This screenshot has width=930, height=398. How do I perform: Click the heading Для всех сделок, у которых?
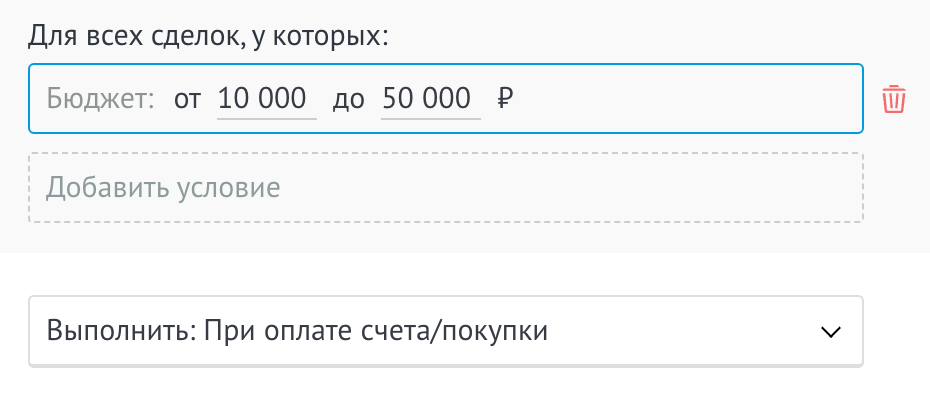tap(208, 37)
